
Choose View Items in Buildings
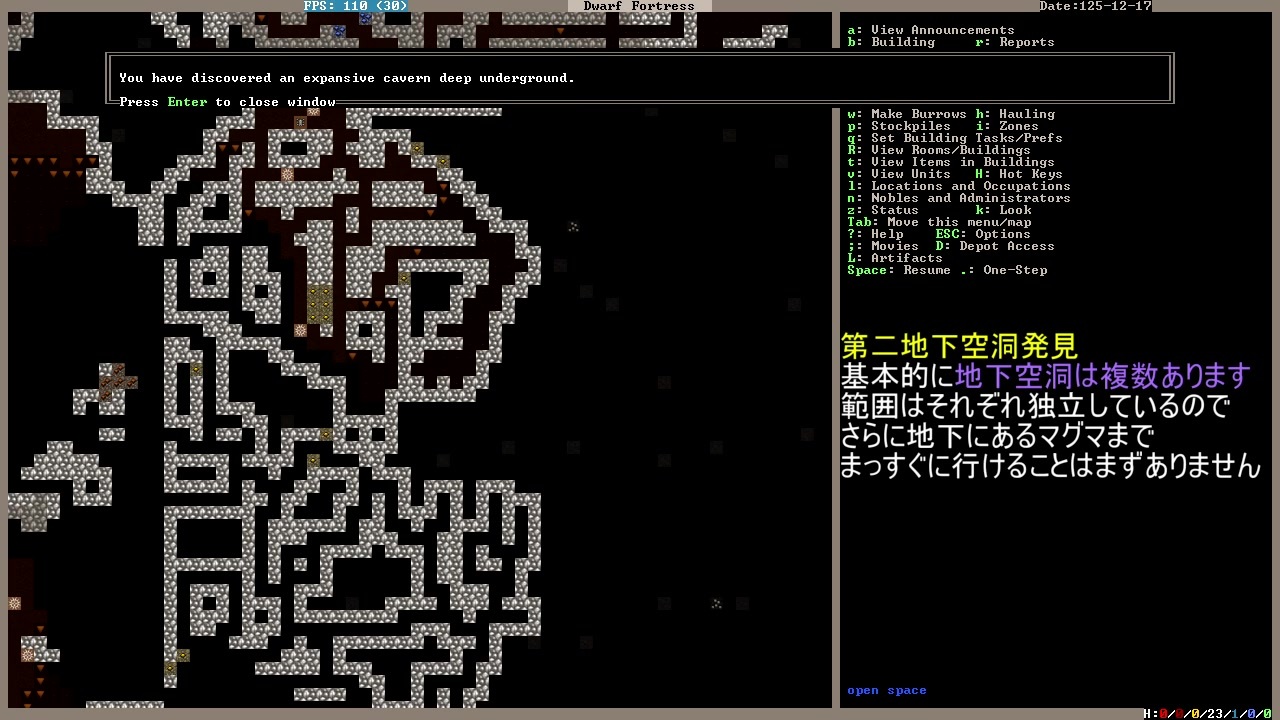[951, 162]
